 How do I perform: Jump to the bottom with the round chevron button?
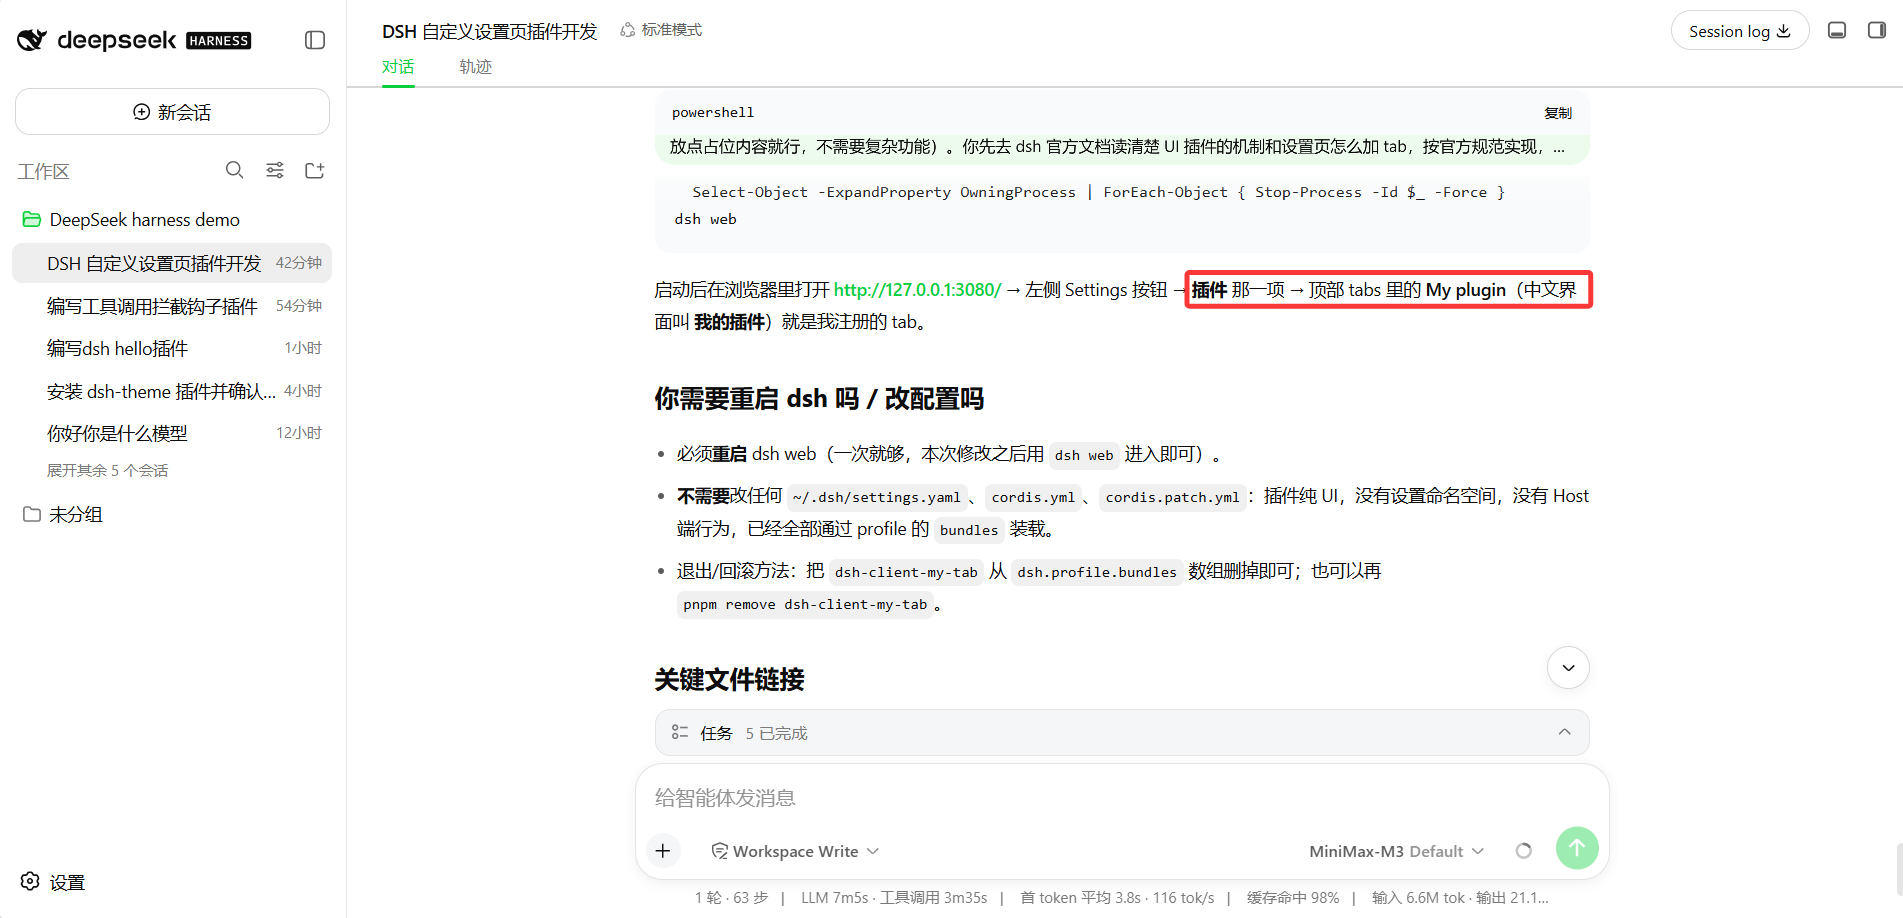(x=1568, y=667)
